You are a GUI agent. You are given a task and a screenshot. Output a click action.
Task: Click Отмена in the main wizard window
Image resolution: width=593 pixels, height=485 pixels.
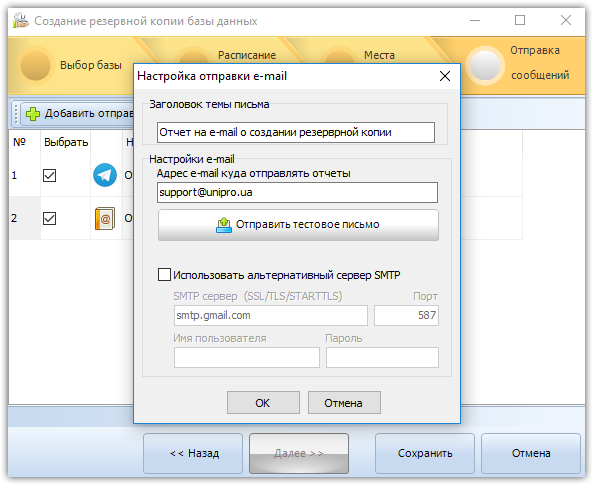(531, 453)
